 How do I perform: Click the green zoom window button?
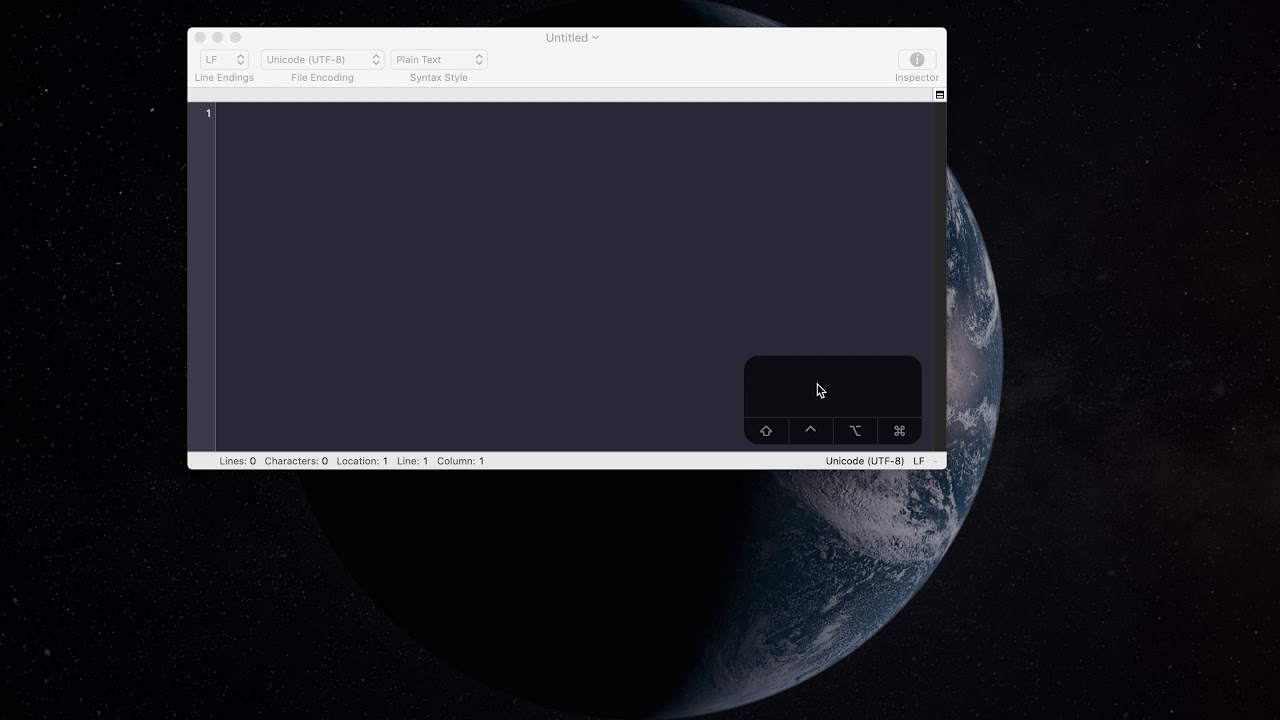tap(236, 37)
